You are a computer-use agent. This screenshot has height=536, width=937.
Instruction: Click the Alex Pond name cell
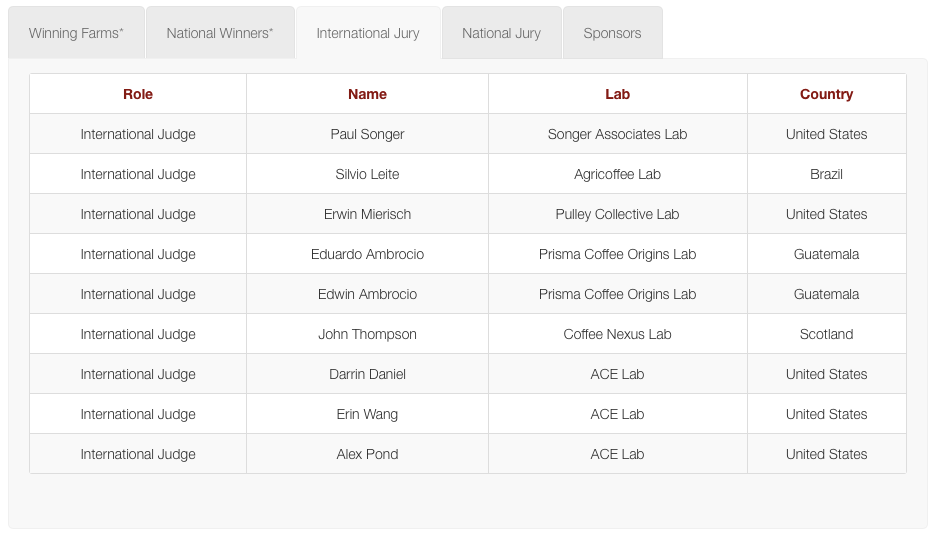click(x=368, y=454)
